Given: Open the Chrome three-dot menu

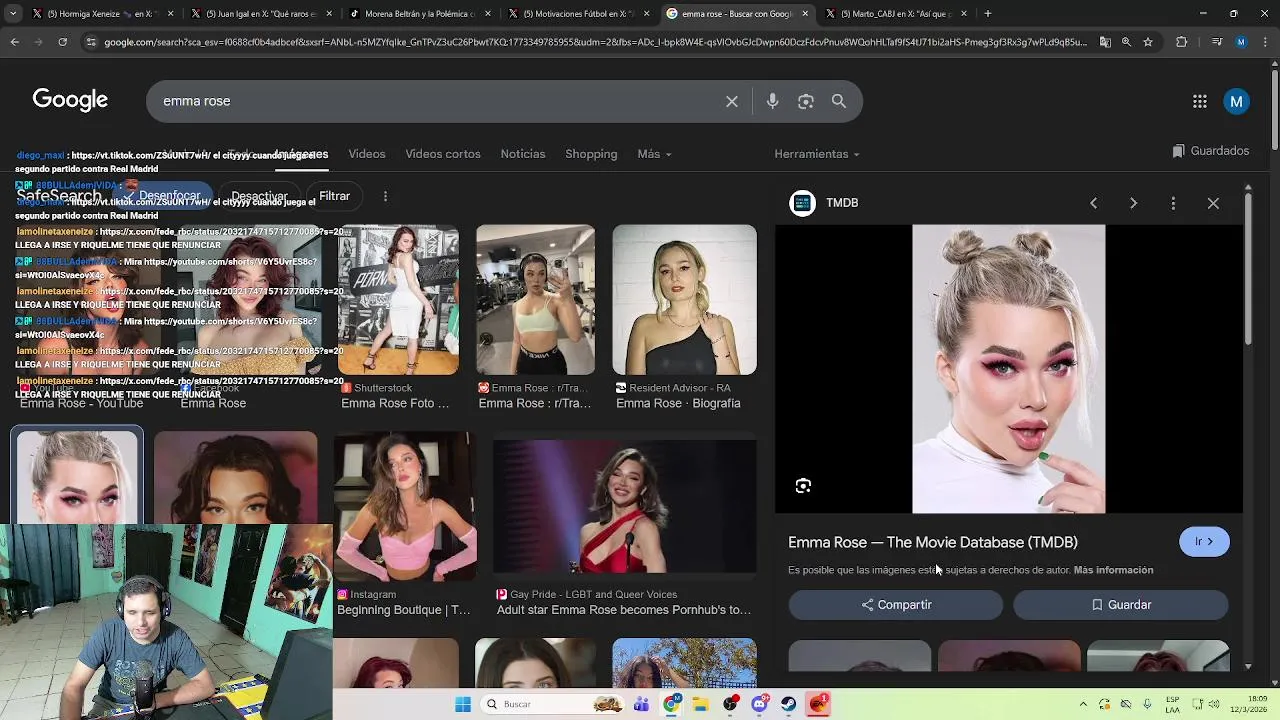Looking at the screenshot, I should click(1266, 42).
